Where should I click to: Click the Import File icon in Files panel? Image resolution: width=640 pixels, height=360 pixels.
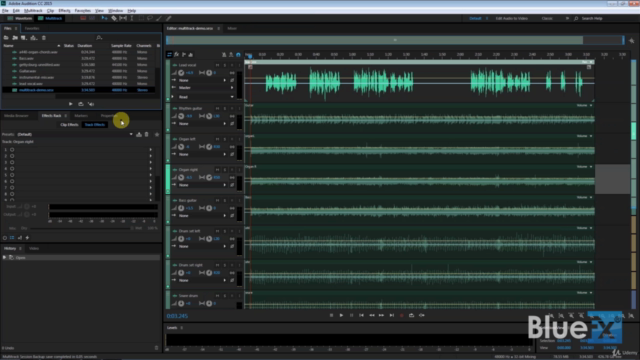click(x=15, y=38)
